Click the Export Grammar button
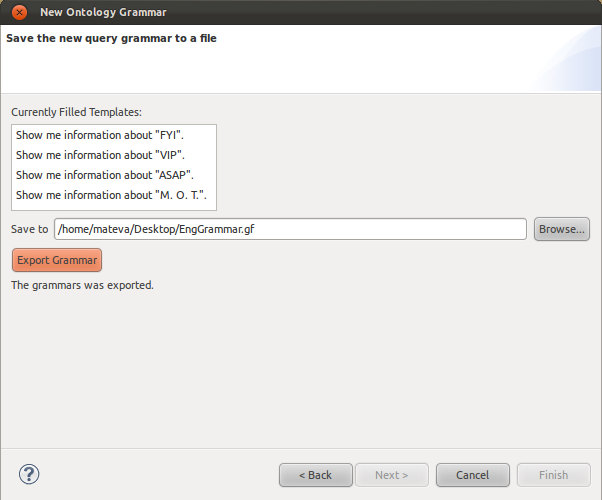 (x=57, y=260)
